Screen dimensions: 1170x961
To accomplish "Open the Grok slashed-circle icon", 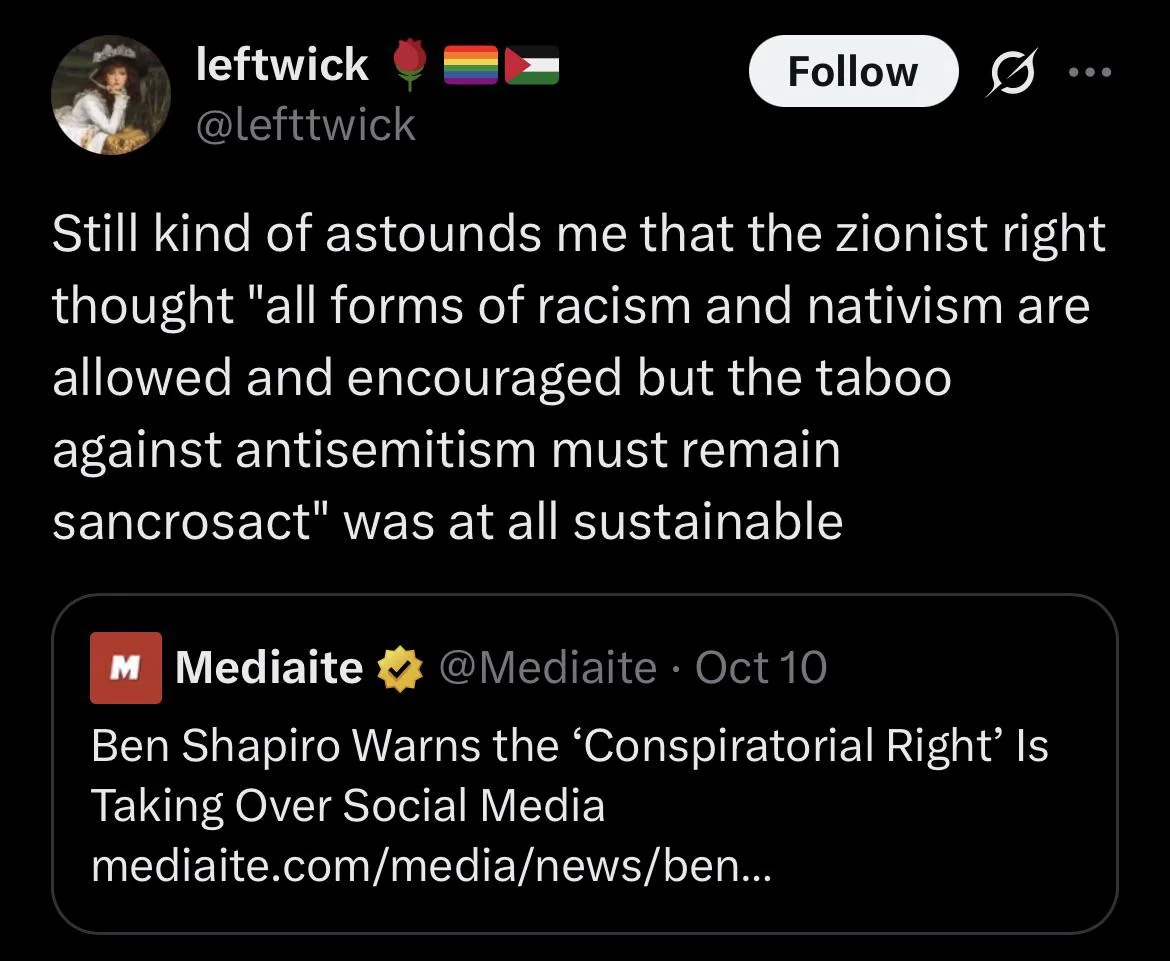I will click(x=1011, y=72).
